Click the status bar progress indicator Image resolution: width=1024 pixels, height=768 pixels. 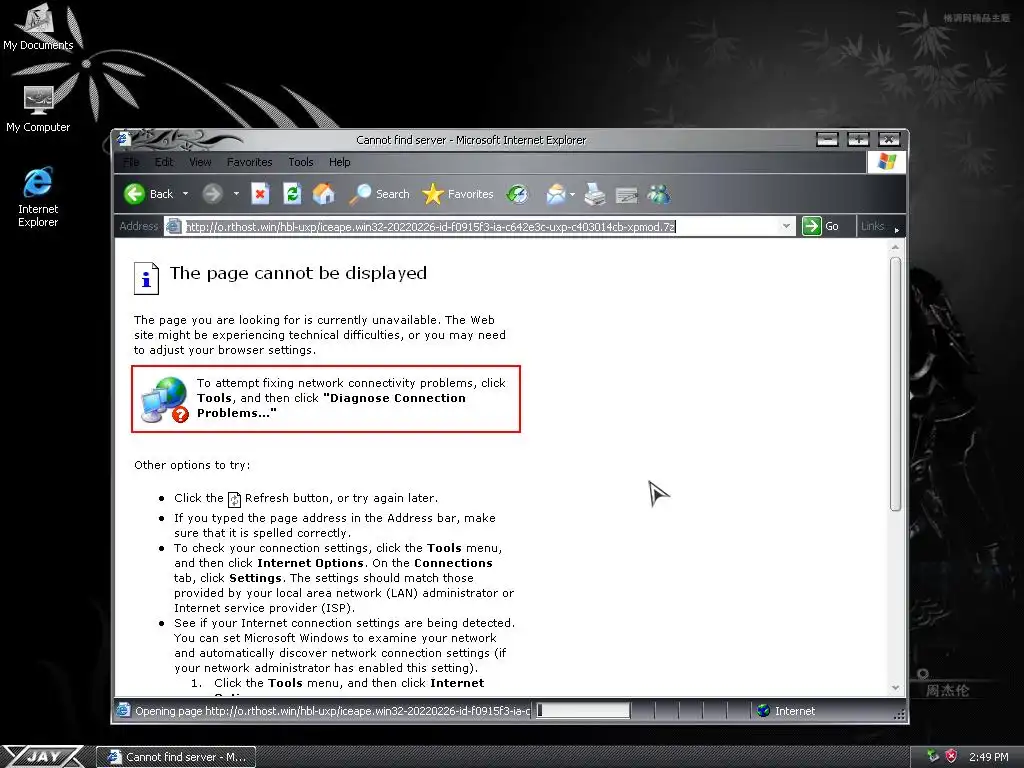click(x=583, y=711)
